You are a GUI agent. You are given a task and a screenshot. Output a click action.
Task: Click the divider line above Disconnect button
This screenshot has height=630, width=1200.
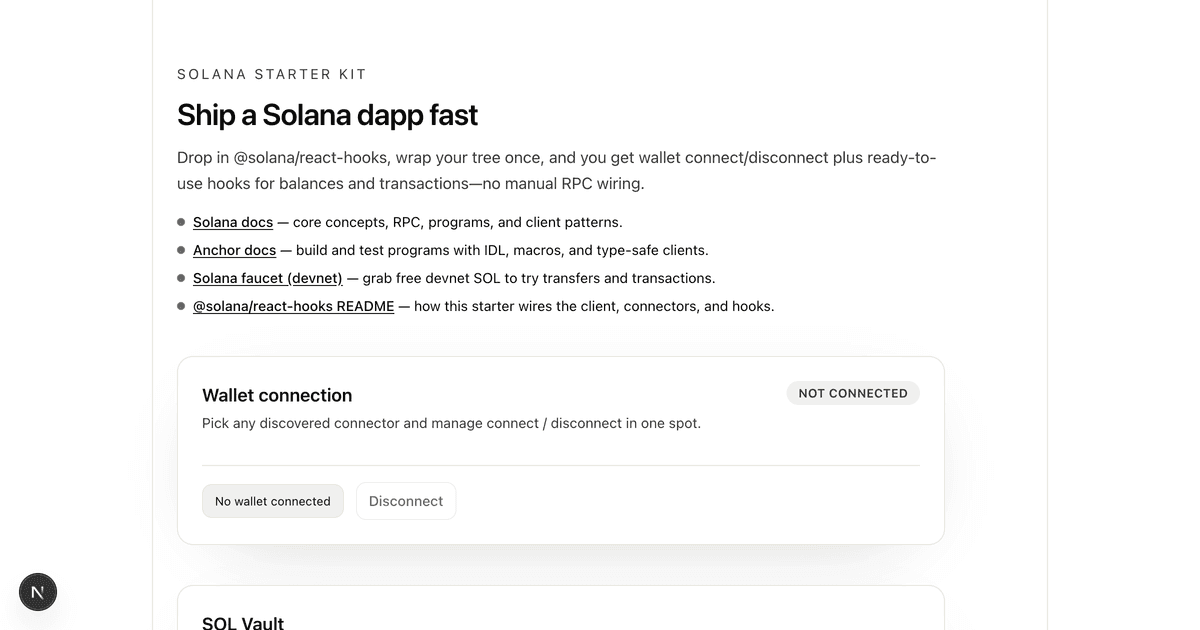tap(560, 463)
